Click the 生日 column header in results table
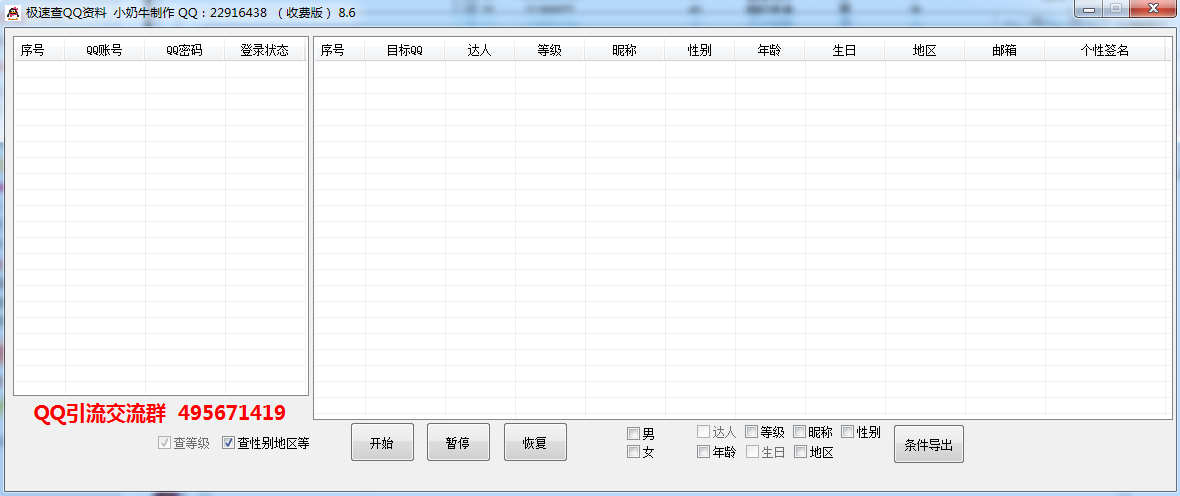The width and height of the screenshot is (1180, 496). pos(844,50)
